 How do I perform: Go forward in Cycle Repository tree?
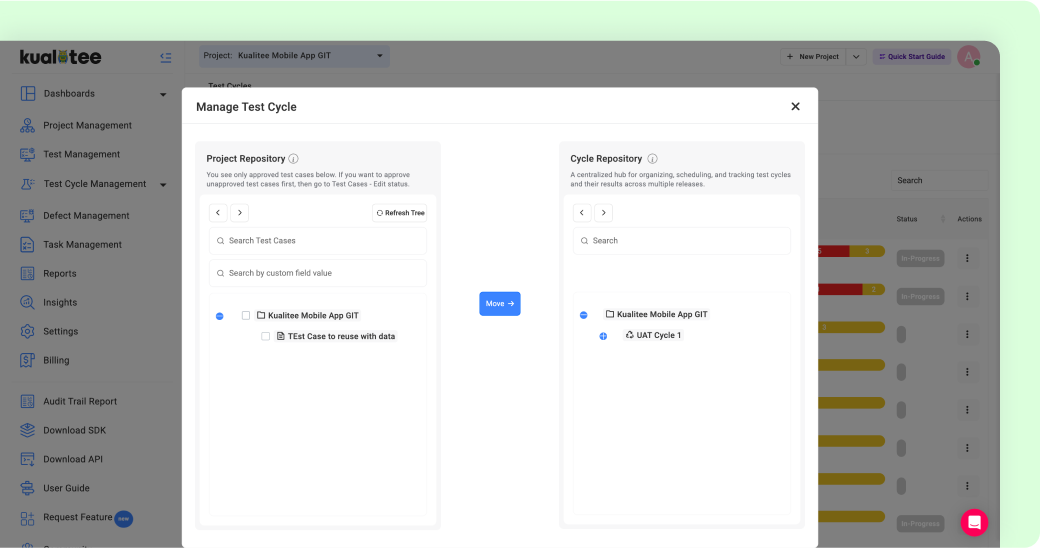pos(604,213)
